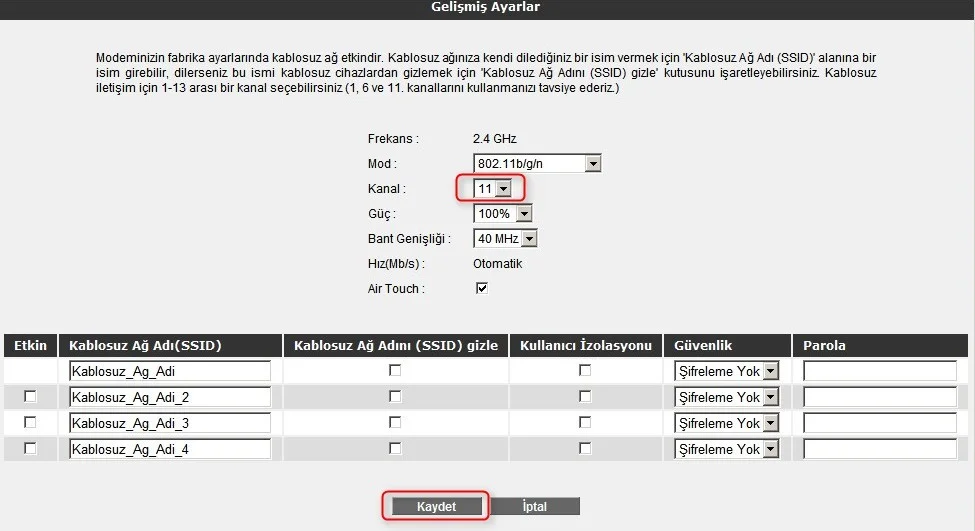
Task: Enable the Etkin checkbox for Kablosuz_Ag_Adi_2
Action: 30,397
